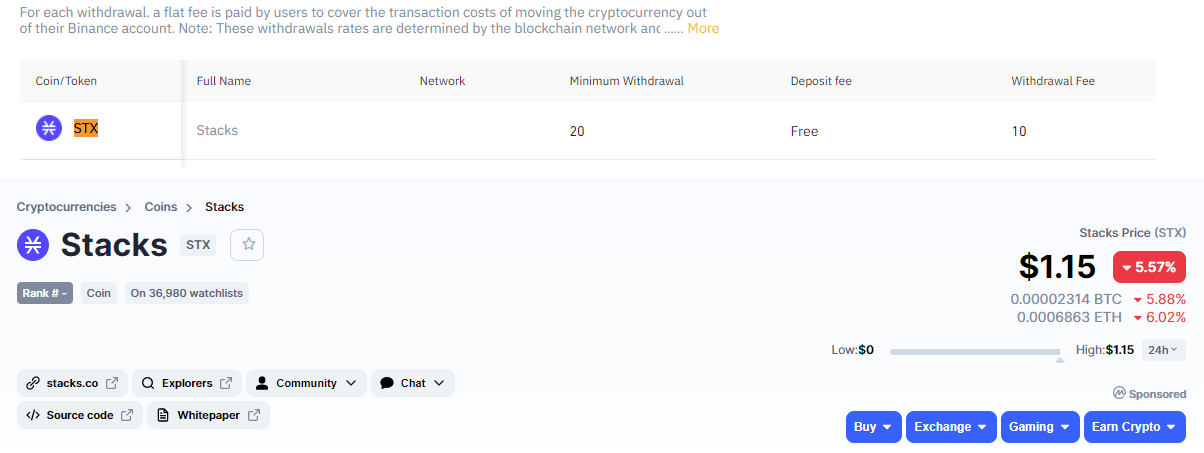Go to Coins breadcrumb
The width and height of the screenshot is (1204, 453).
(161, 207)
